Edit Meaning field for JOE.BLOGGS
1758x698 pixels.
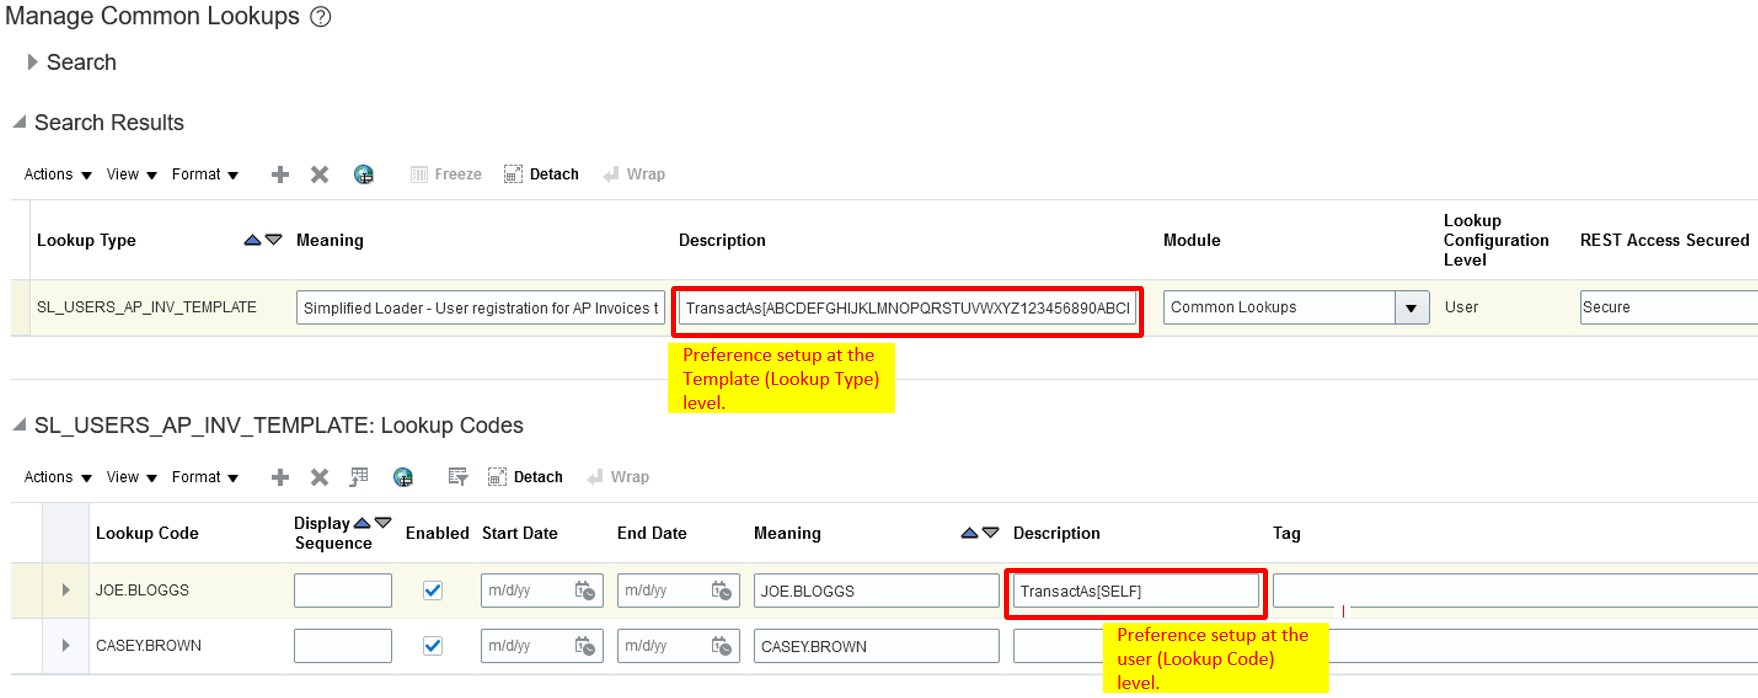click(x=877, y=590)
